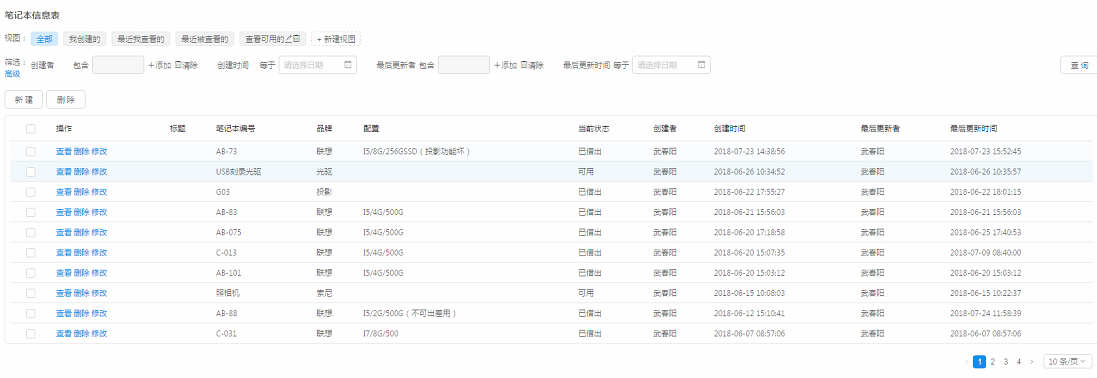Go to page 2 in pagination
1097x378 pixels.
click(992, 361)
